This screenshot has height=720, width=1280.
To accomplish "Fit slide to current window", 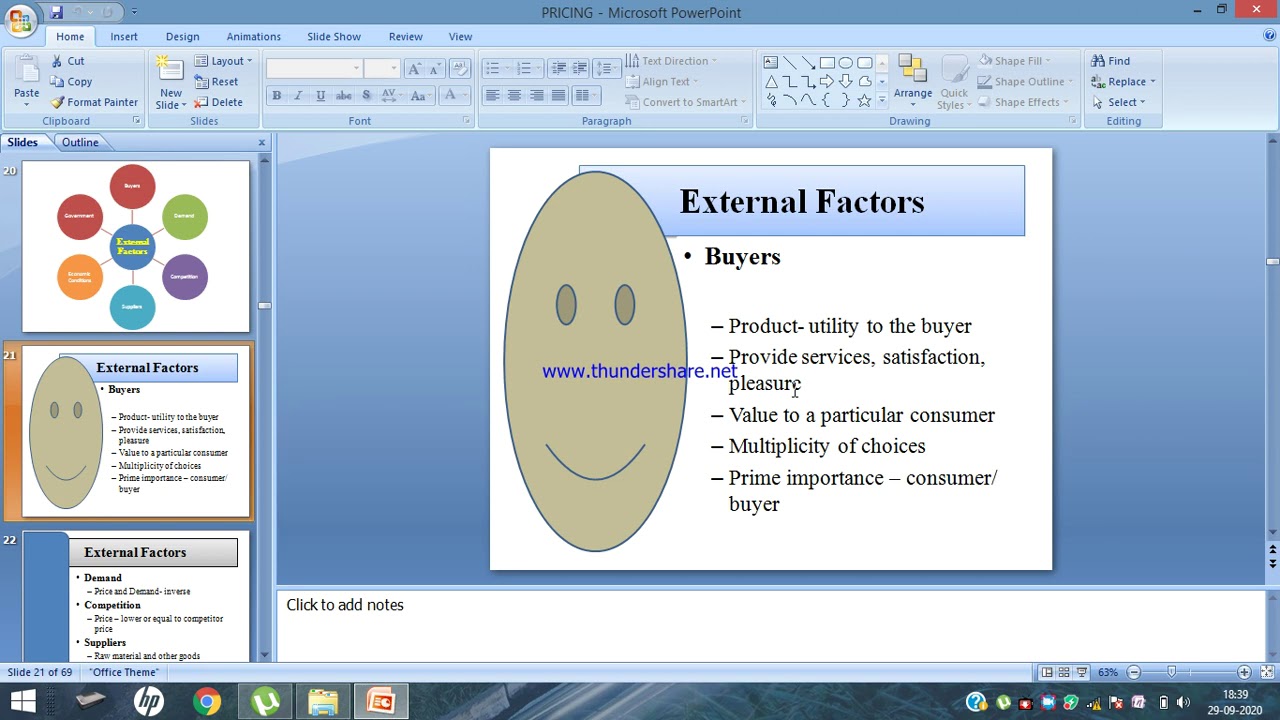I will click(1267, 672).
